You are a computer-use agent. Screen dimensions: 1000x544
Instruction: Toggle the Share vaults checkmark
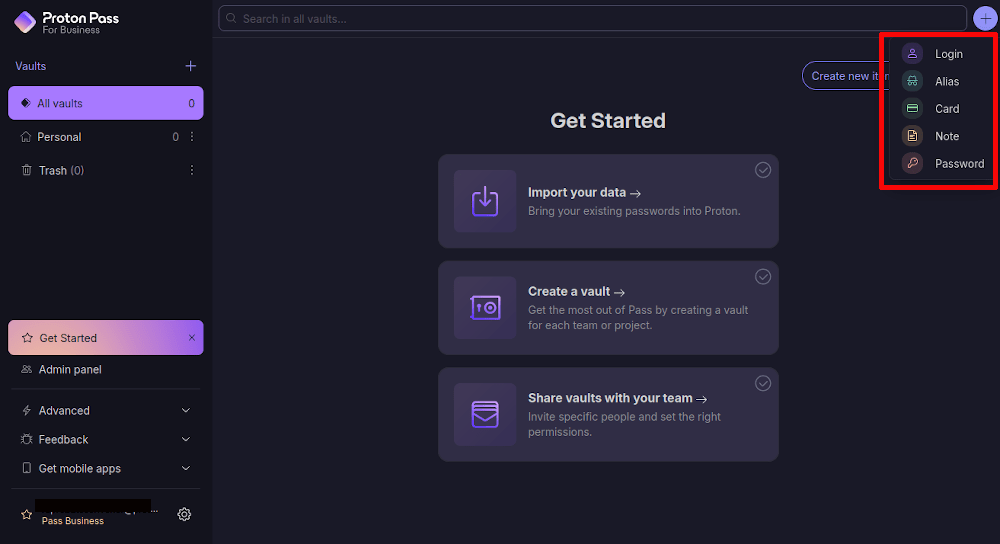coord(763,383)
